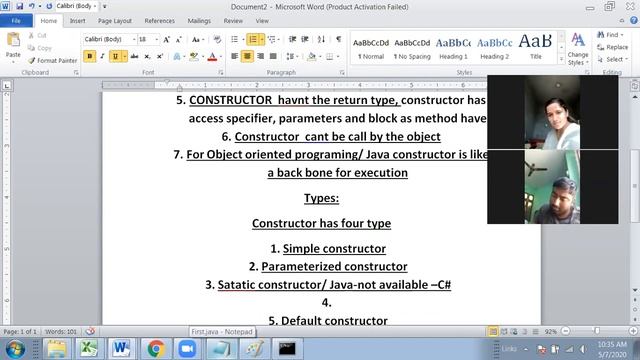Toggle numbered list formatting
This screenshot has width=640, height=360.
[253, 39]
